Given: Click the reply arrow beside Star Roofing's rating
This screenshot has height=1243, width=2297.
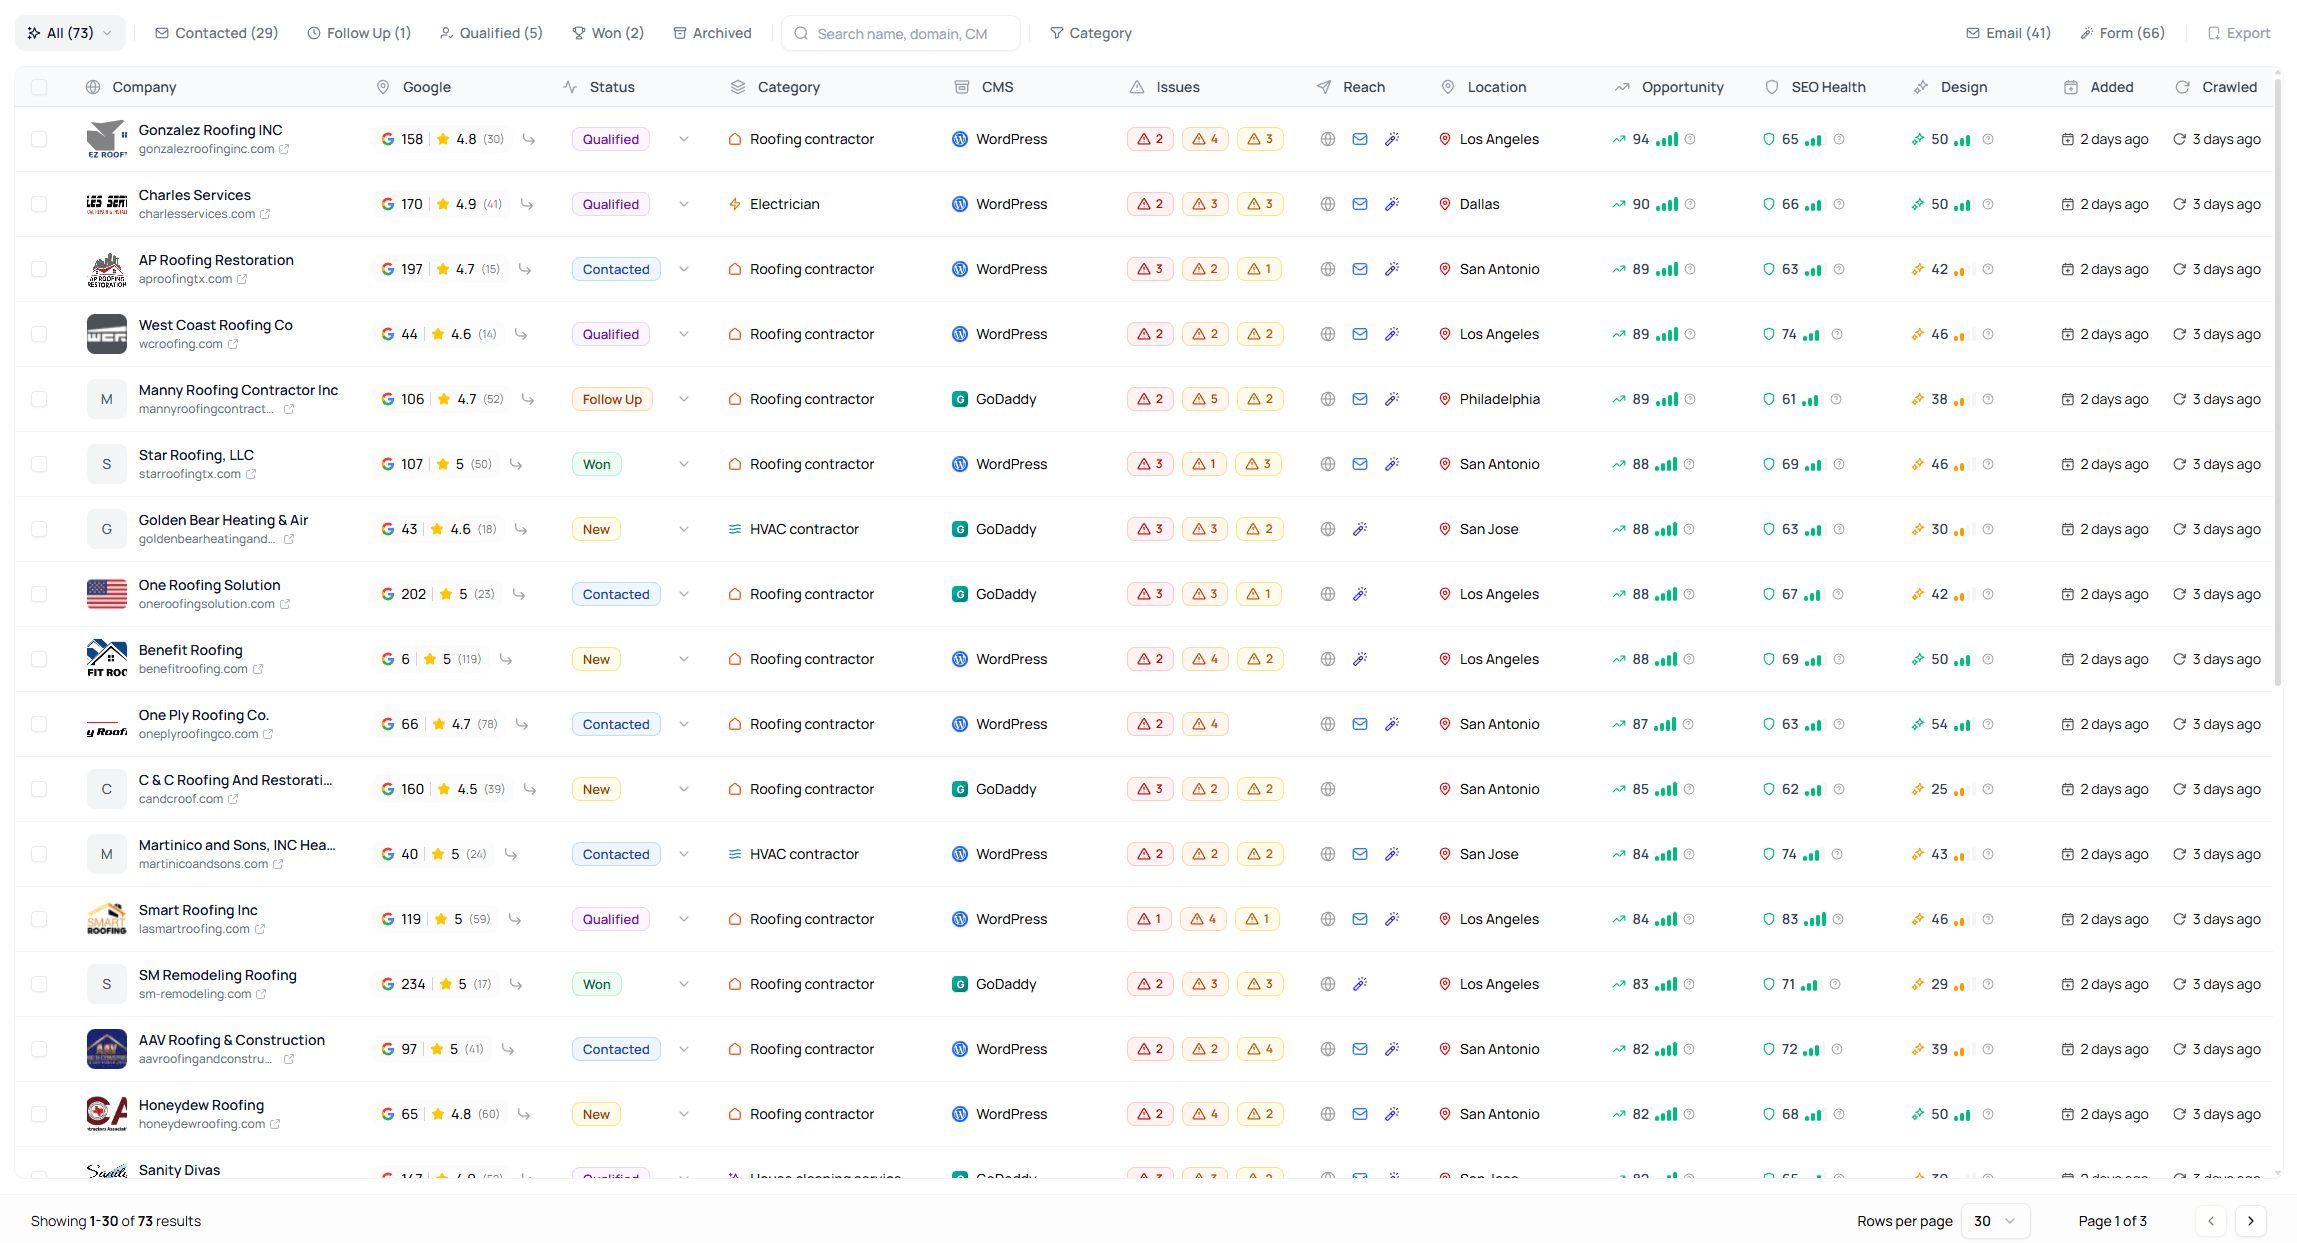Looking at the screenshot, I should tap(516, 464).
